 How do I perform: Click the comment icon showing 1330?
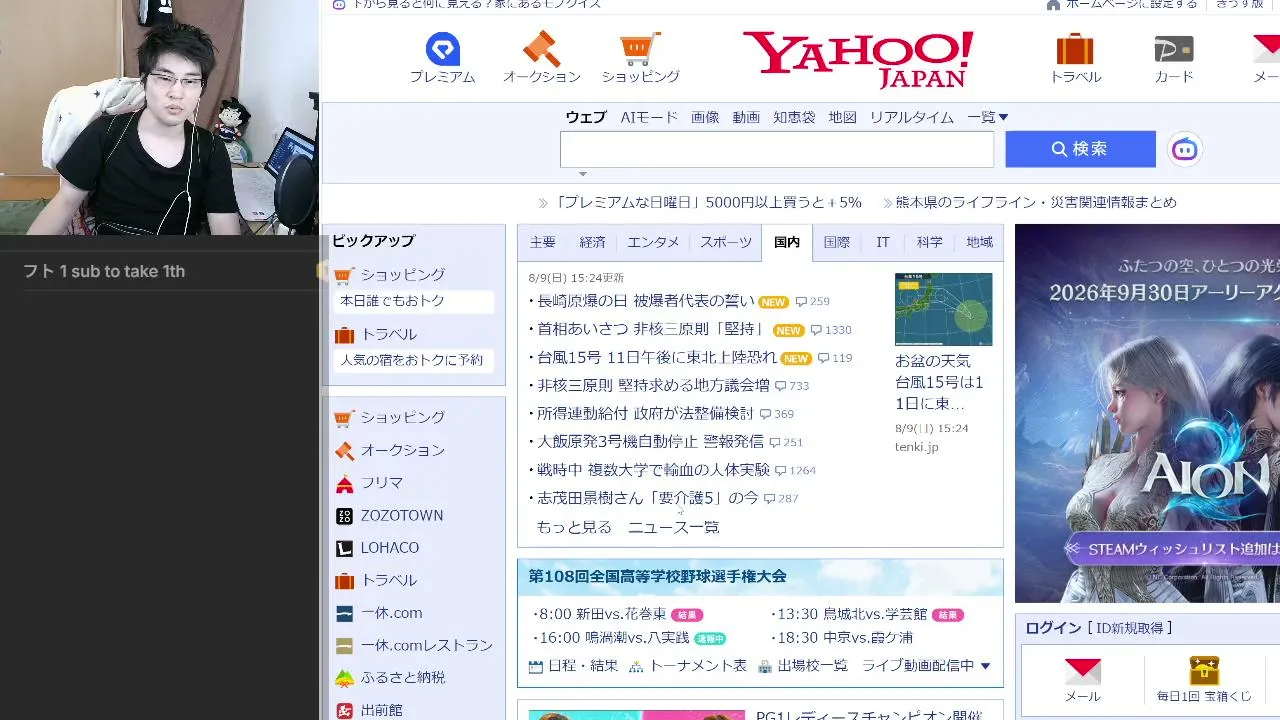pos(816,330)
